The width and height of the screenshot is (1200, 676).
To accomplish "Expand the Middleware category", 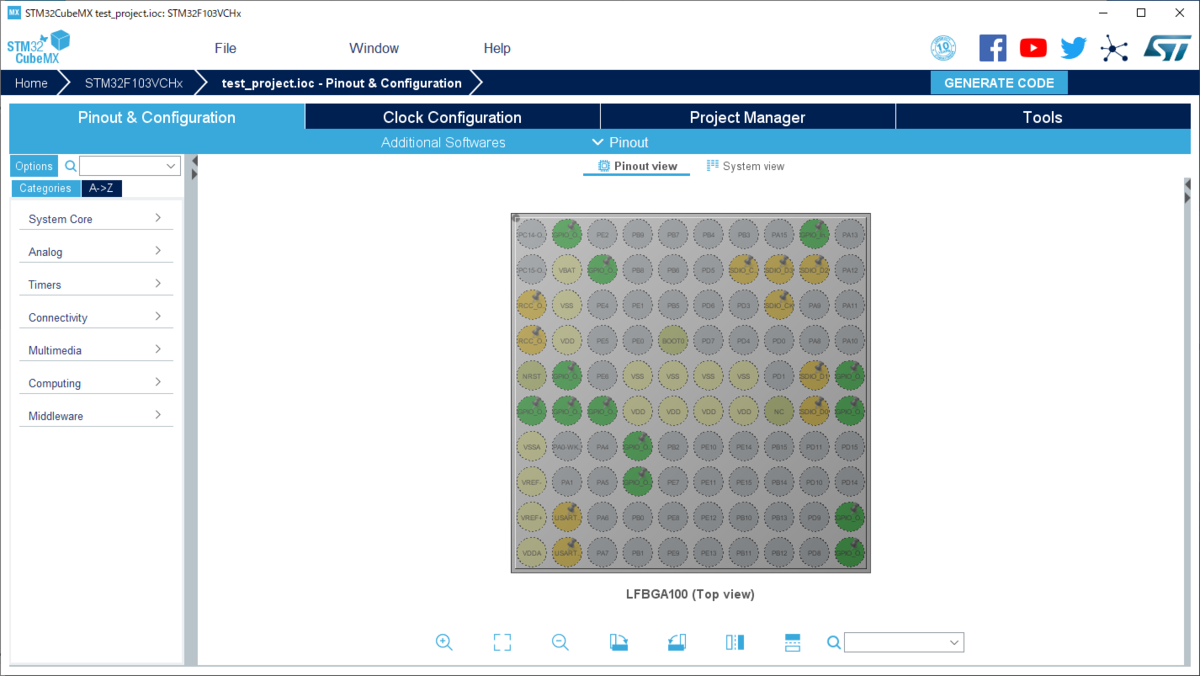I will click(x=95, y=416).
